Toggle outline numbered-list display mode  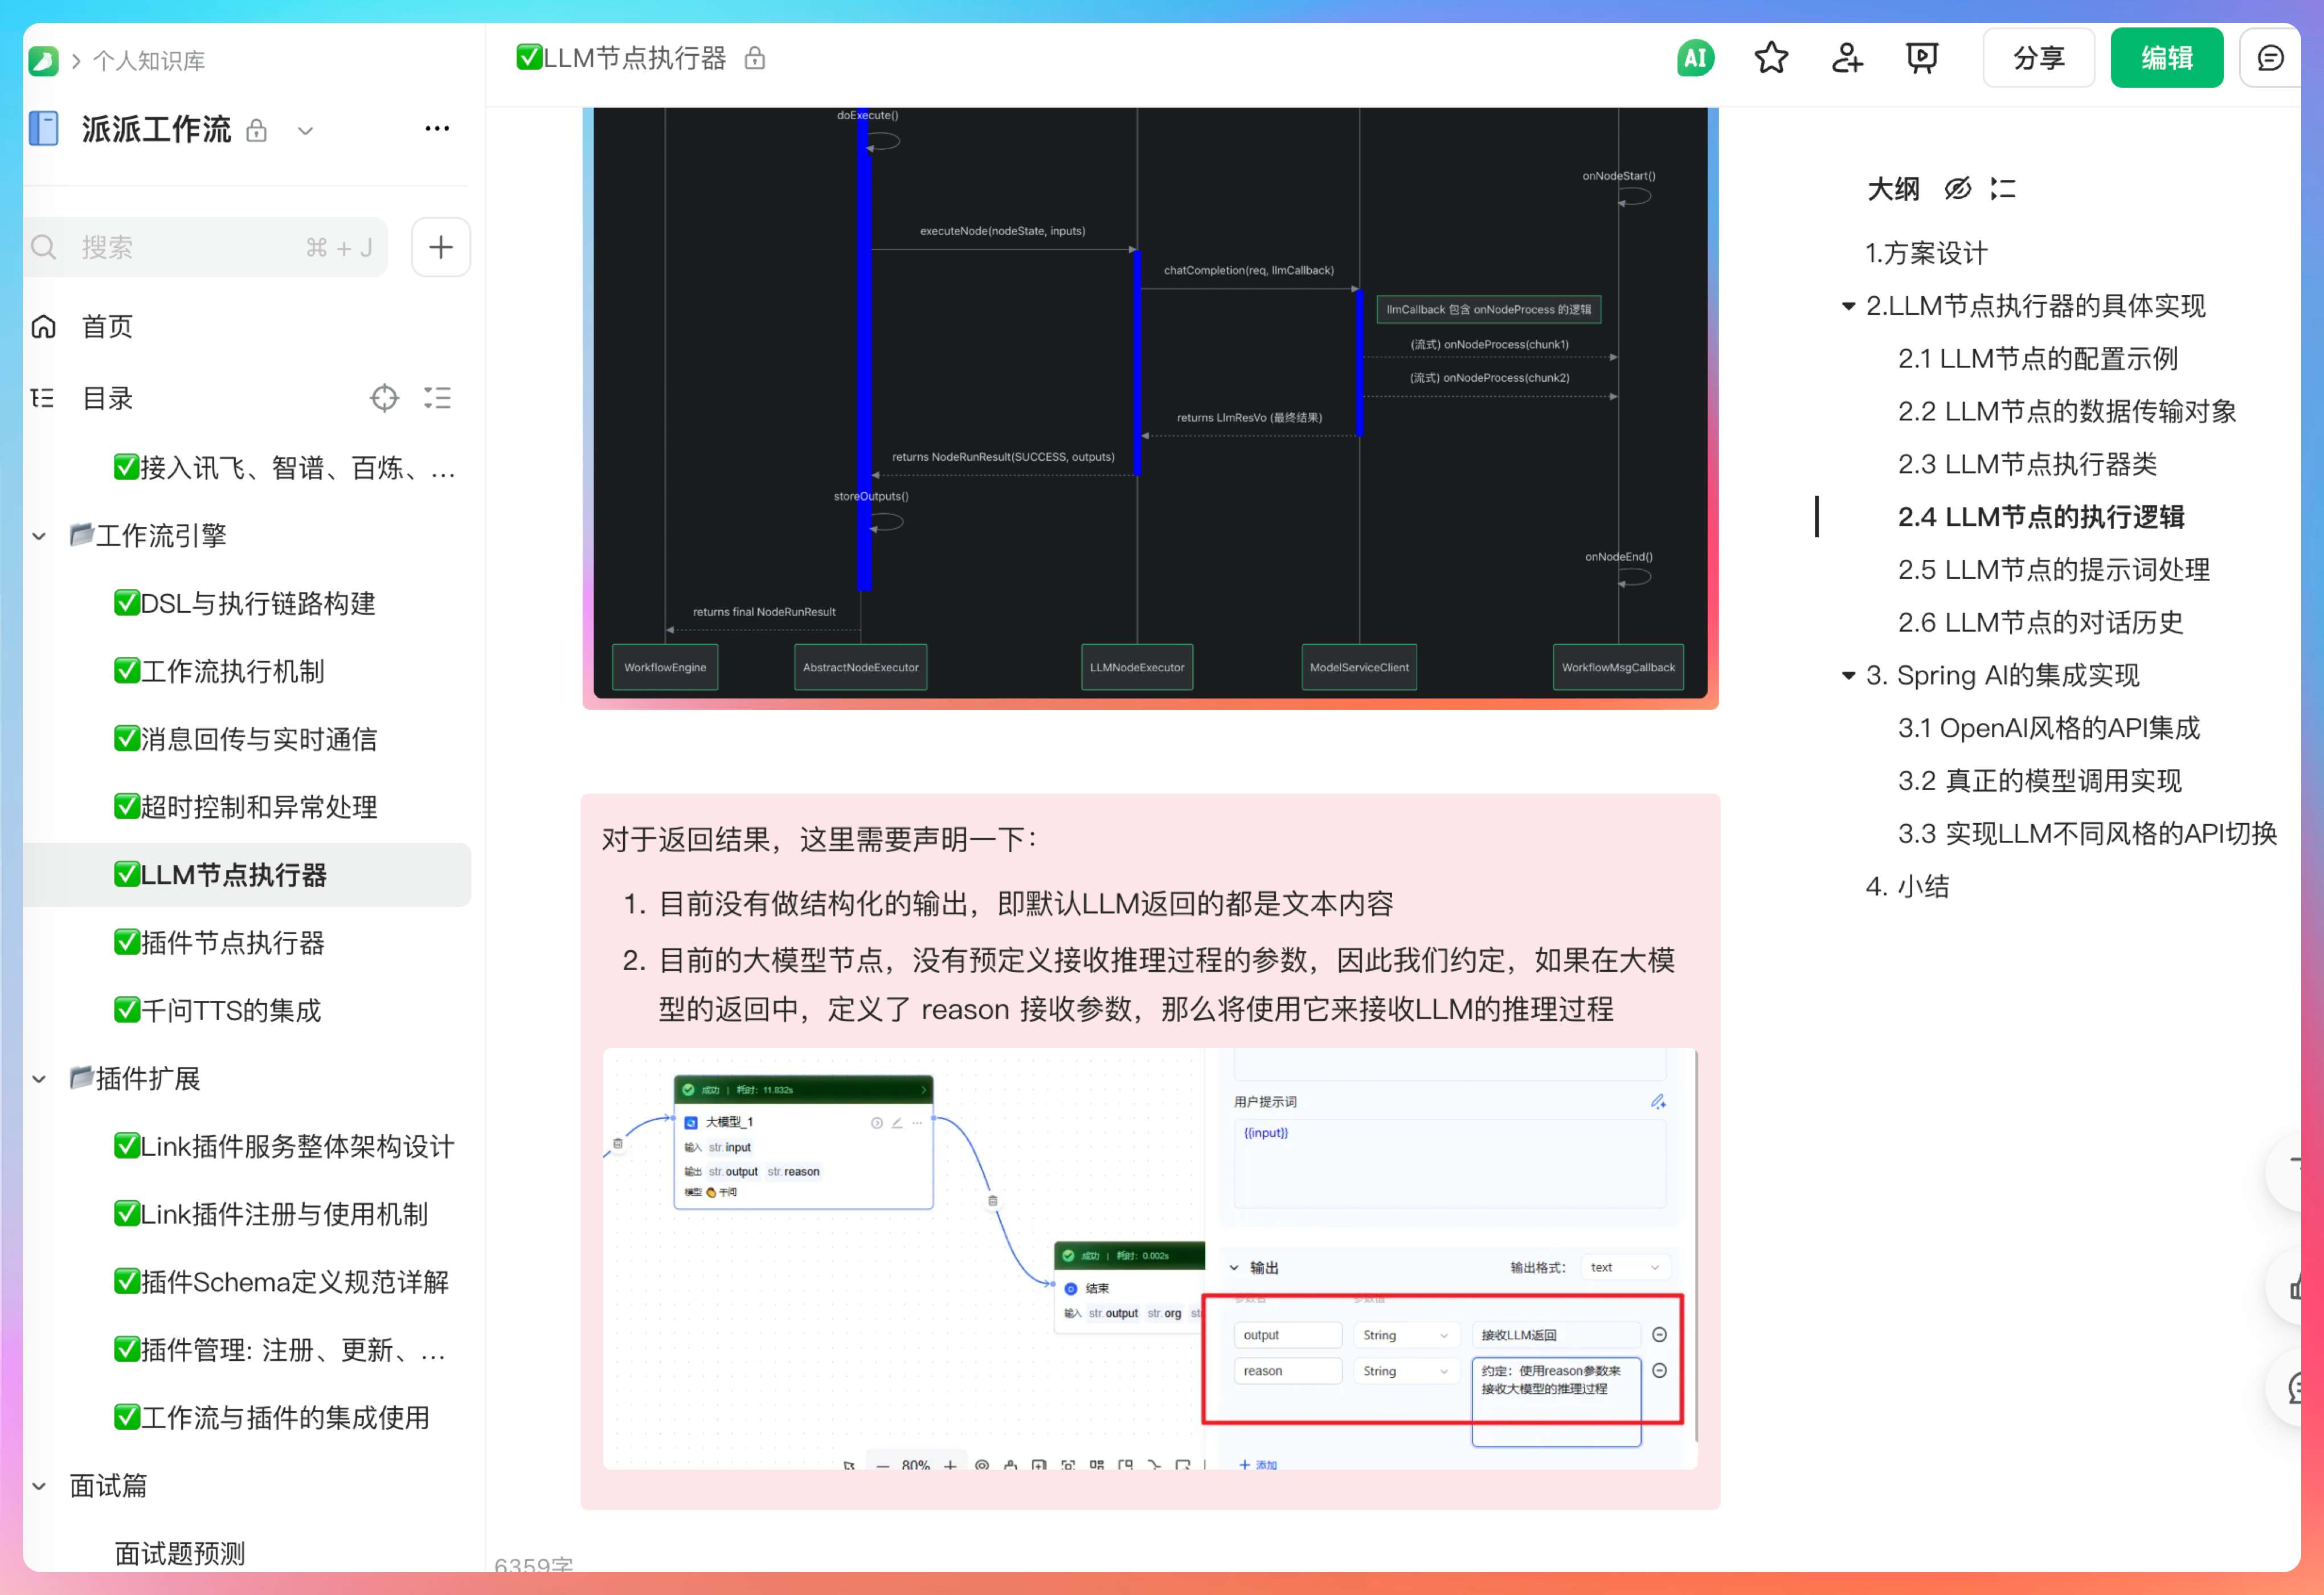click(x=2003, y=188)
